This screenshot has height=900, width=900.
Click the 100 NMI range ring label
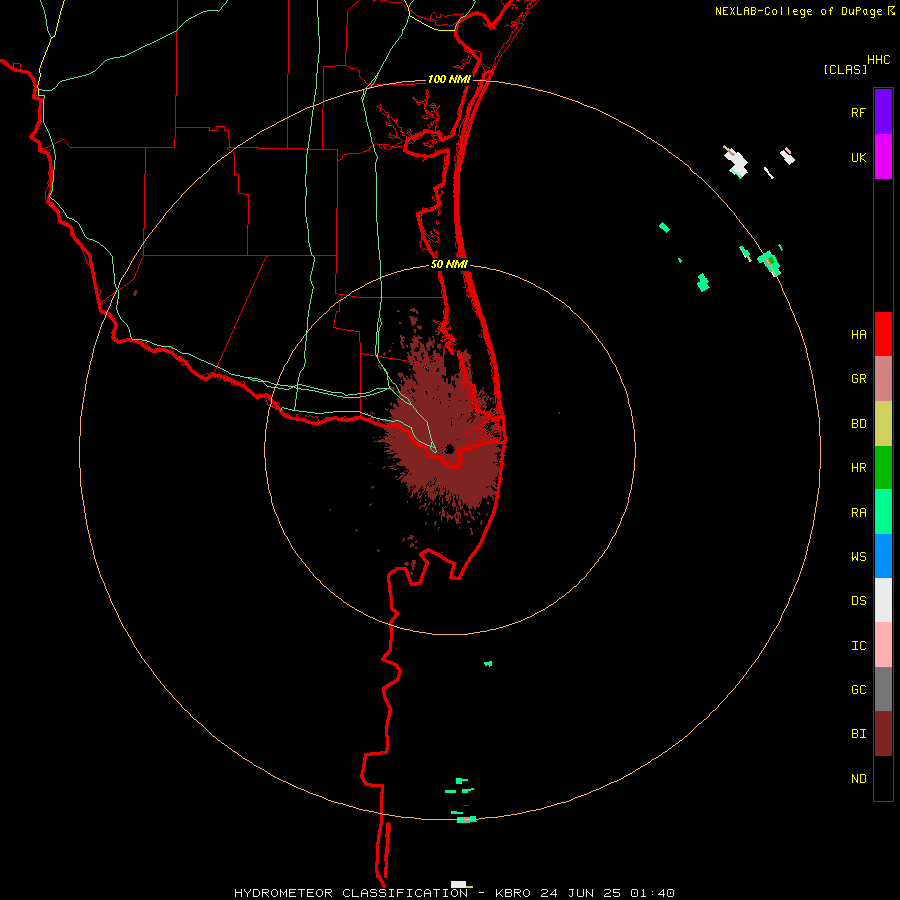click(x=449, y=79)
